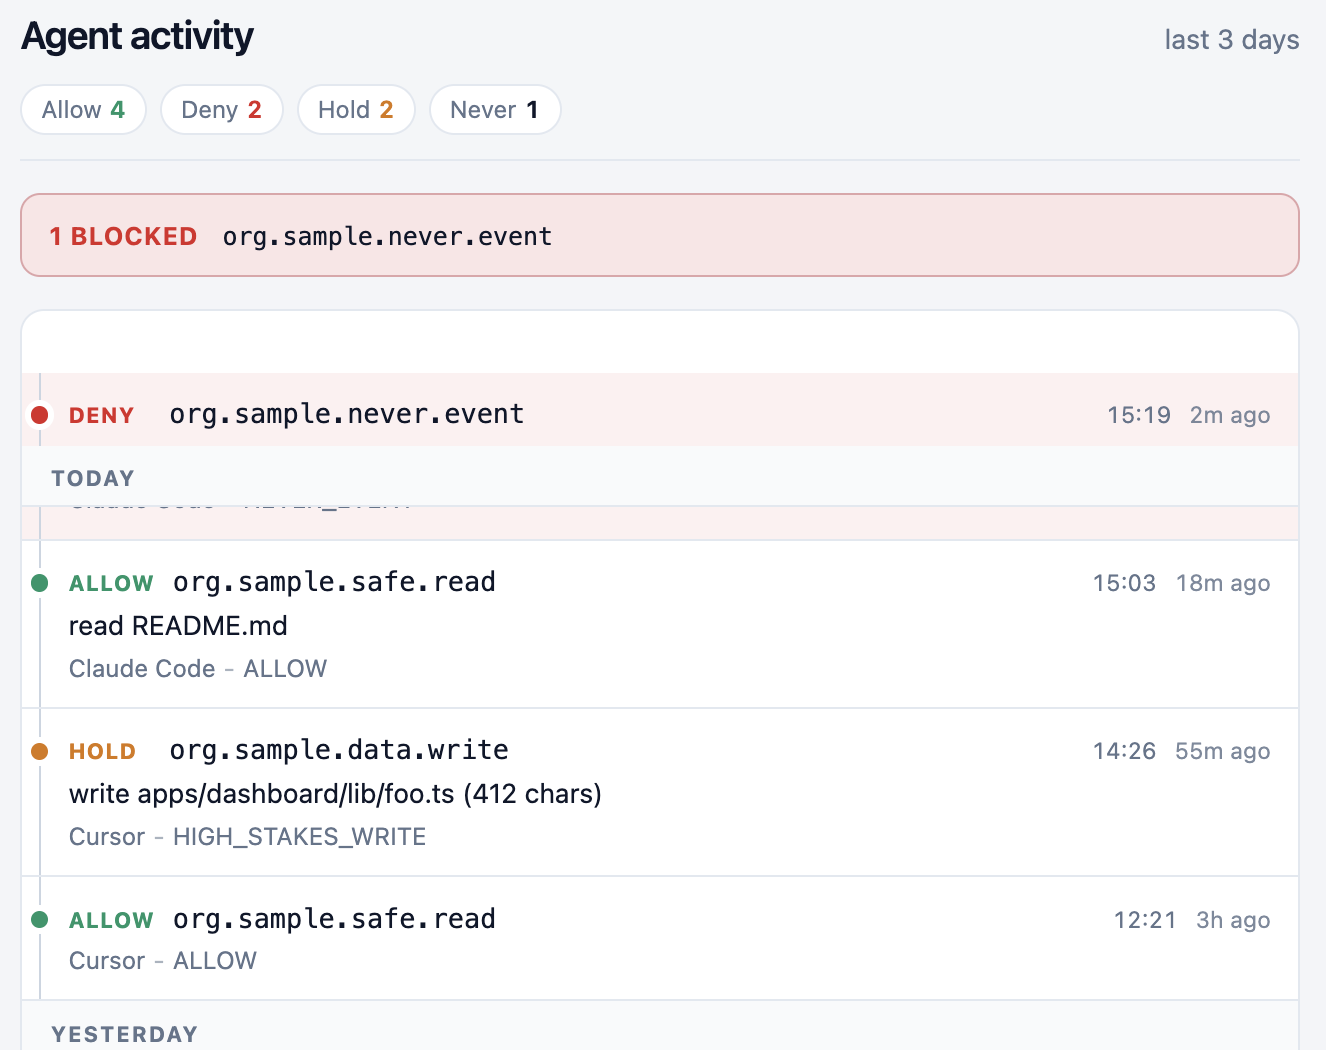The width and height of the screenshot is (1326, 1050).
Task: Select HOLD org.sample.data.write entry
Action: pyautogui.click(x=660, y=793)
